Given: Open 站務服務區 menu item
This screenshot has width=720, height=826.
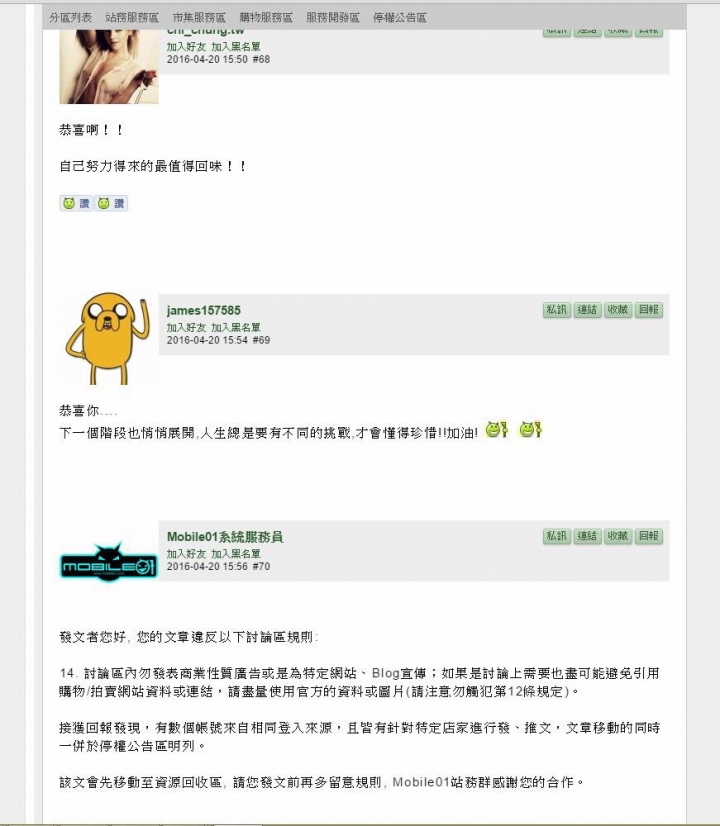Looking at the screenshot, I should coord(132,17).
